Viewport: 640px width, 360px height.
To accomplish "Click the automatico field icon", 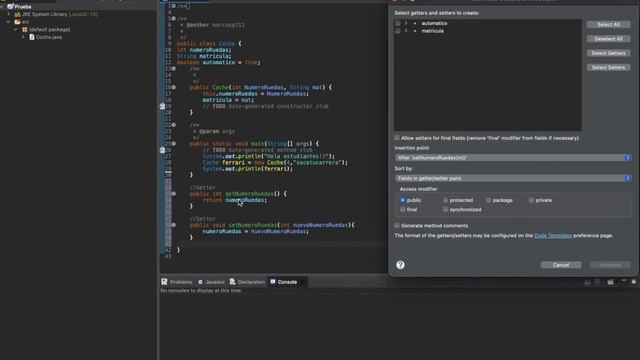I will point(415,23).
